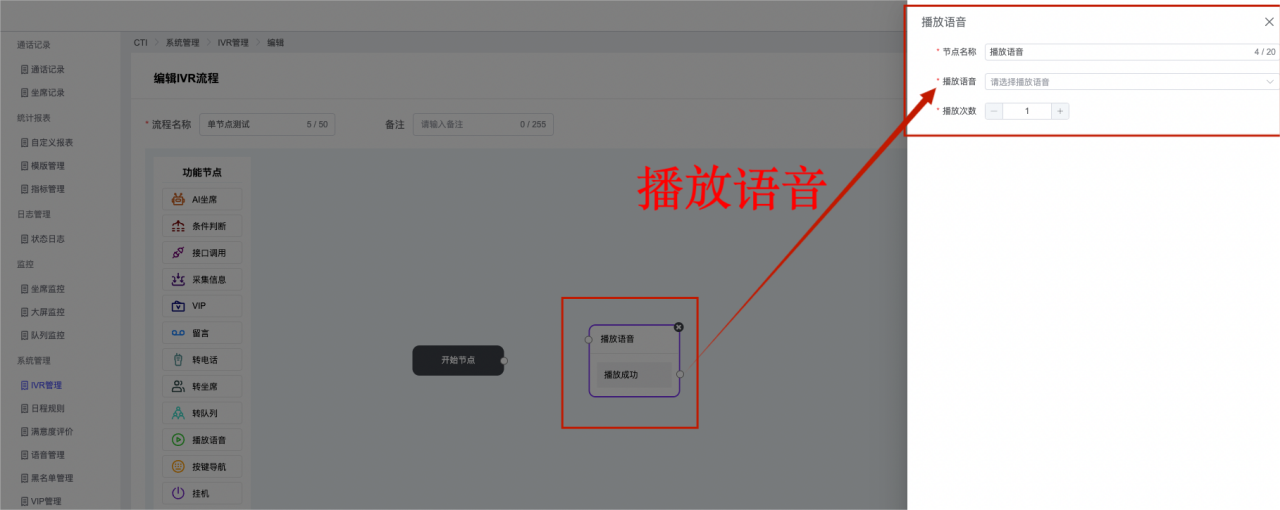This screenshot has width=1280, height=510.
Task: Choose the 采集信息 node icon
Action: (x=178, y=280)
